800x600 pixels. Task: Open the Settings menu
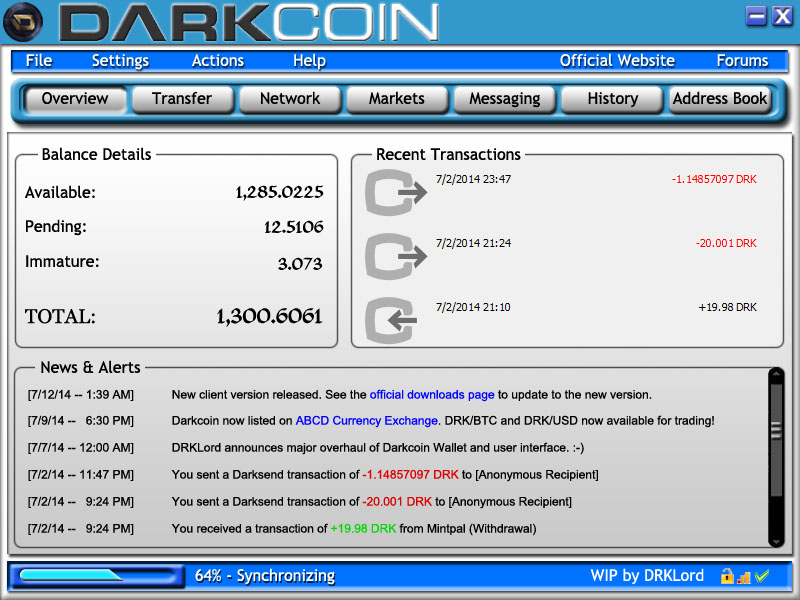tap(120, 61)
